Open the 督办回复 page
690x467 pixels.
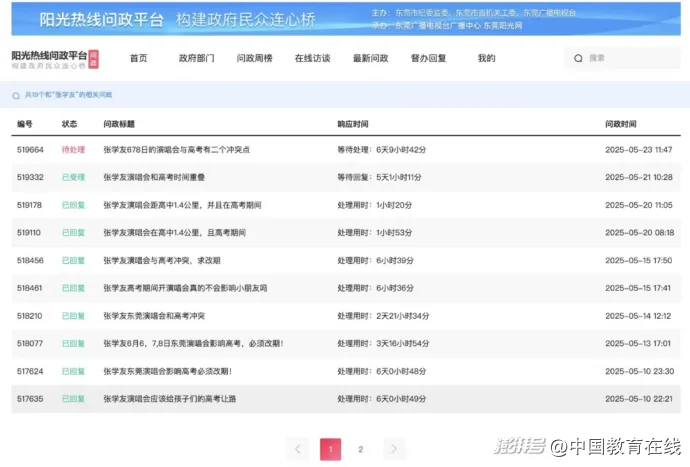click(428, 59)
